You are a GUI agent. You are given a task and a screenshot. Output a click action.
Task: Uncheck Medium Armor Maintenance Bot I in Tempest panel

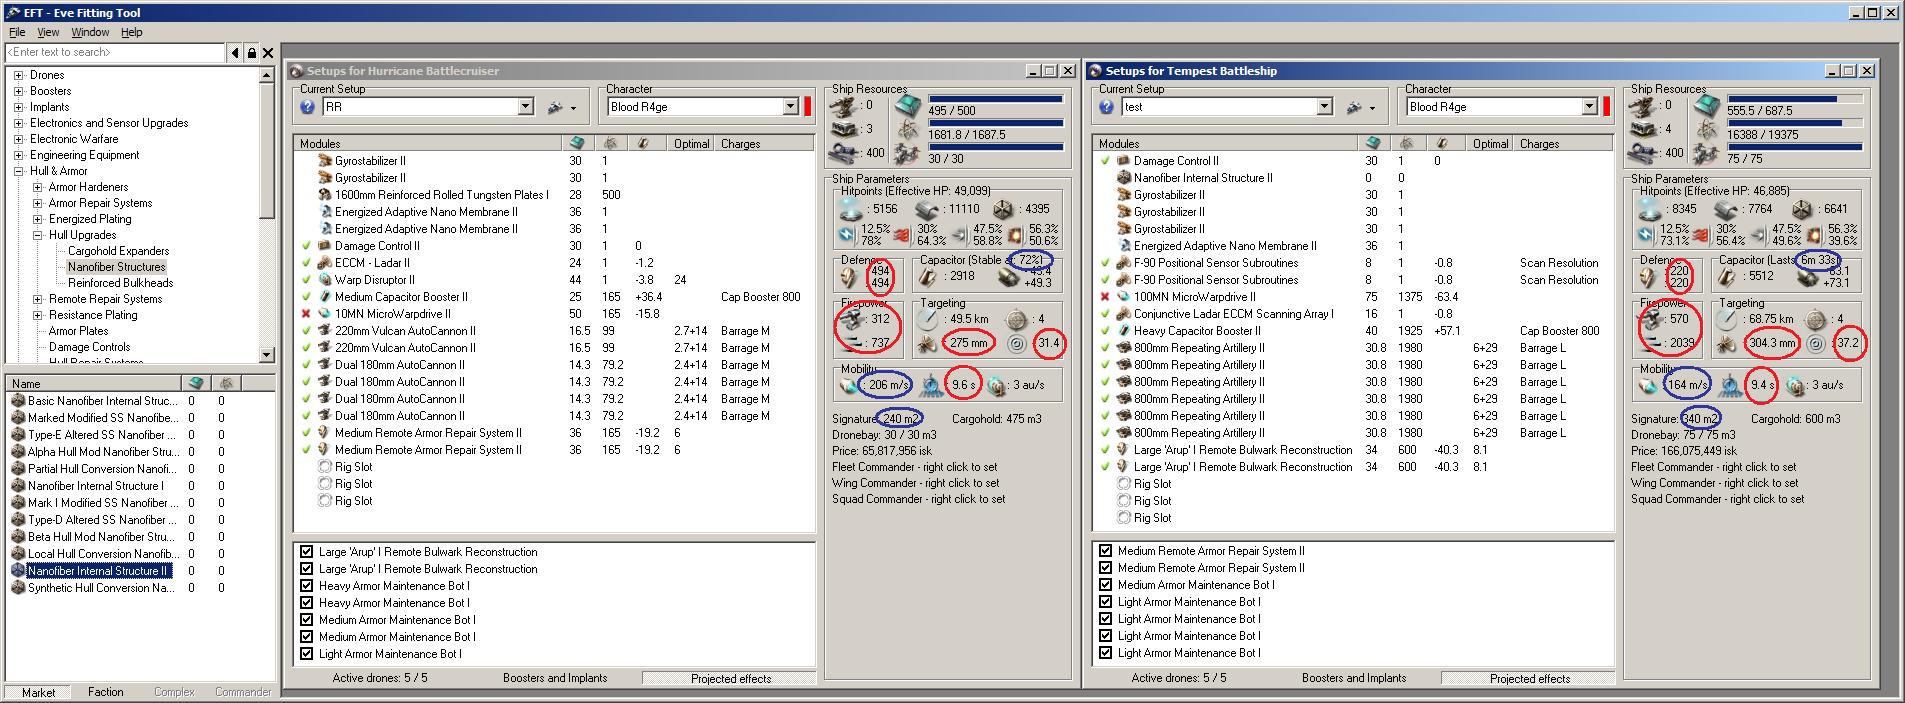(1105, 585)
